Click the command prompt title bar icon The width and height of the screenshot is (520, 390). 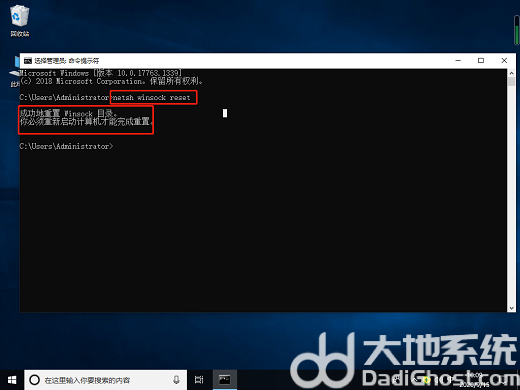click(x=28, y=61)
